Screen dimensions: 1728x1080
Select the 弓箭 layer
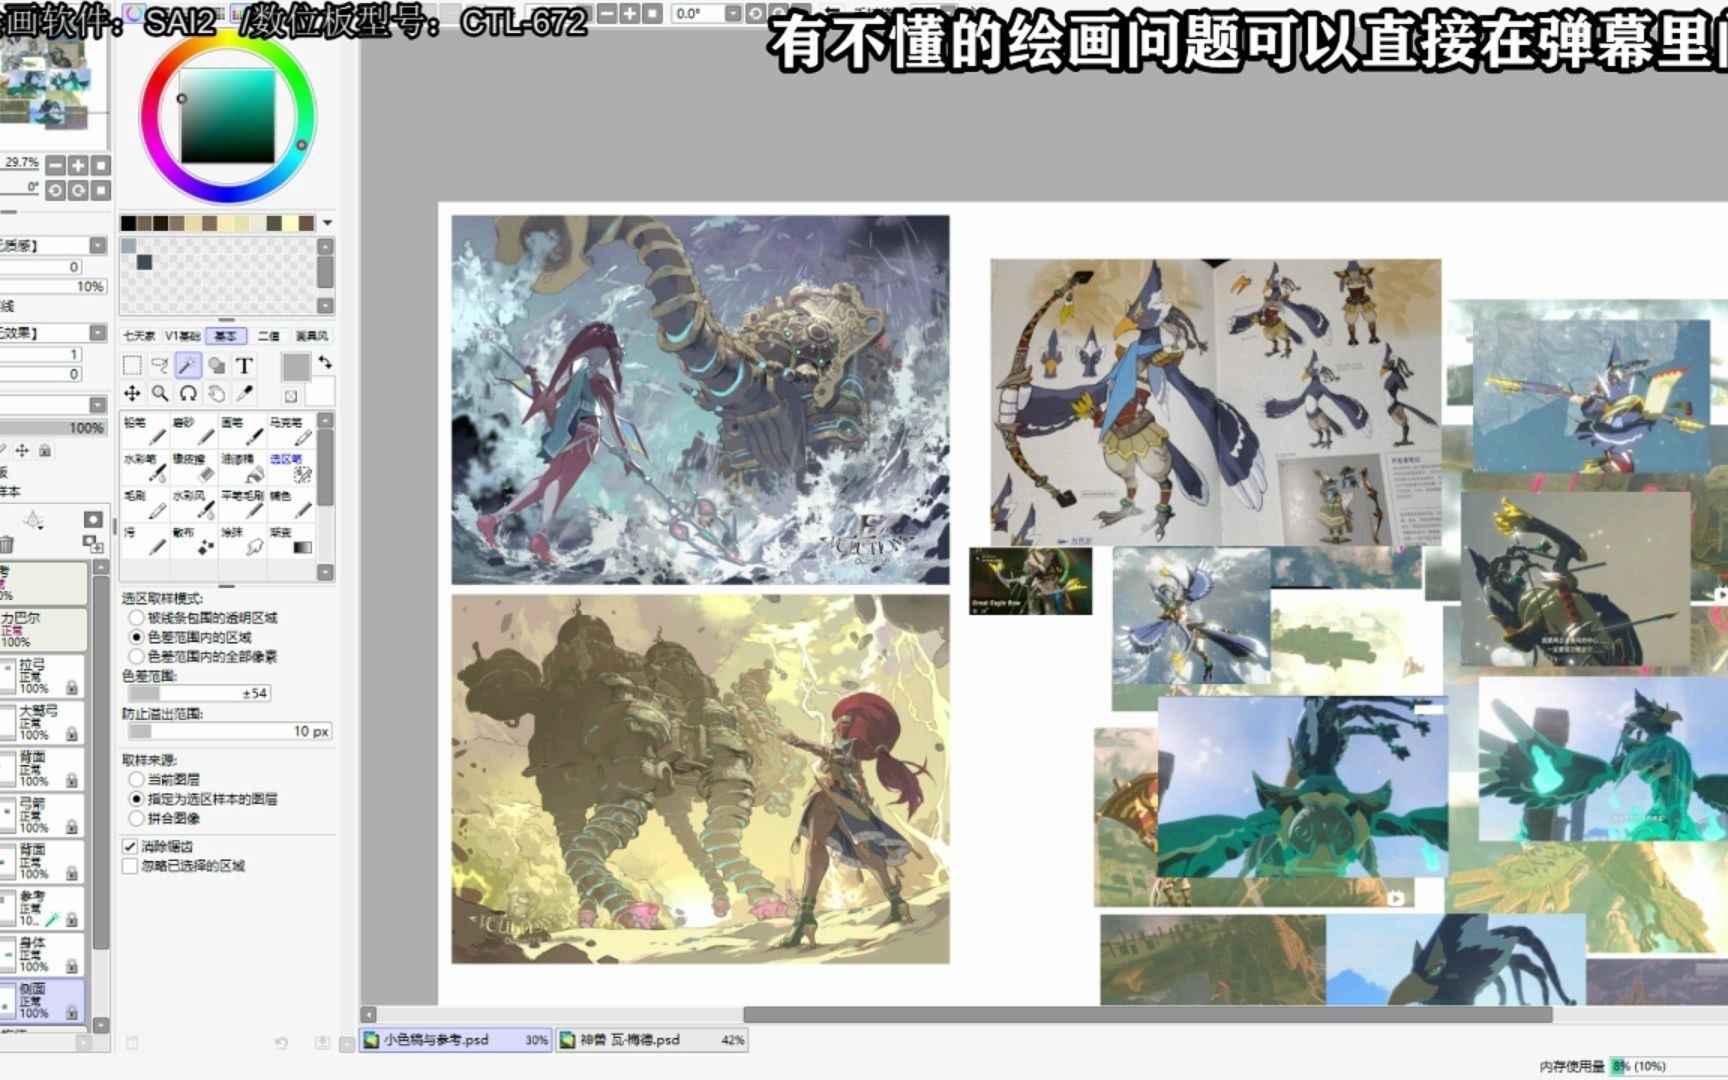pos(43,816)
